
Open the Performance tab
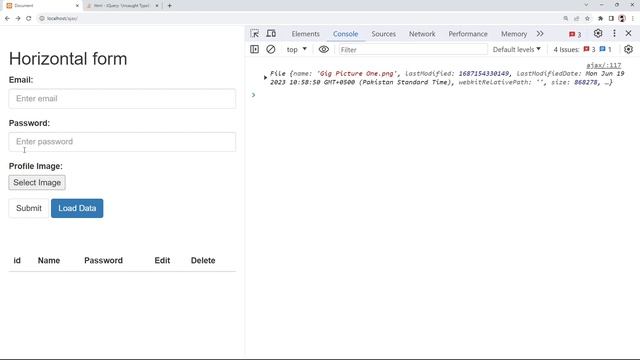coord(468,34)
